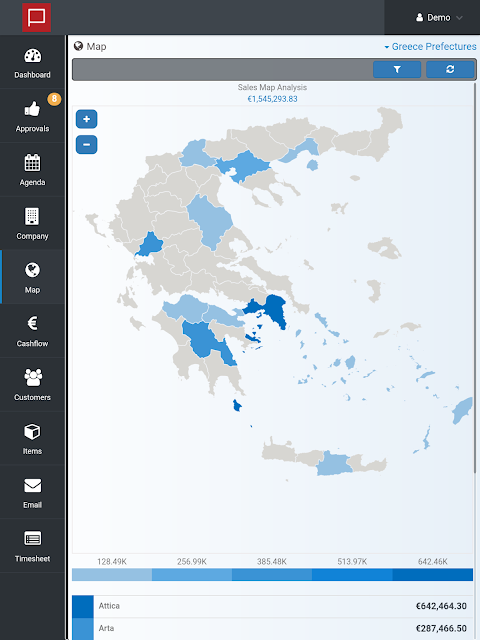The height and width of the screenshot is (640, 480).
Task: Open the Customers group icon
Action: pyautogui.click(x=33, y=378)
